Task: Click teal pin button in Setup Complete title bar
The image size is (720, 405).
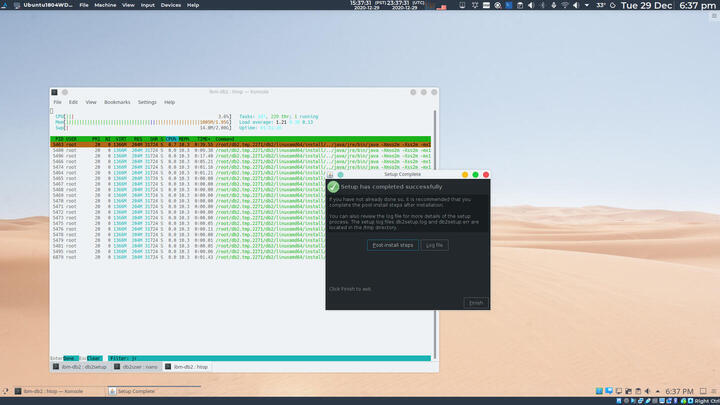Action: click(x=340, y=175)
